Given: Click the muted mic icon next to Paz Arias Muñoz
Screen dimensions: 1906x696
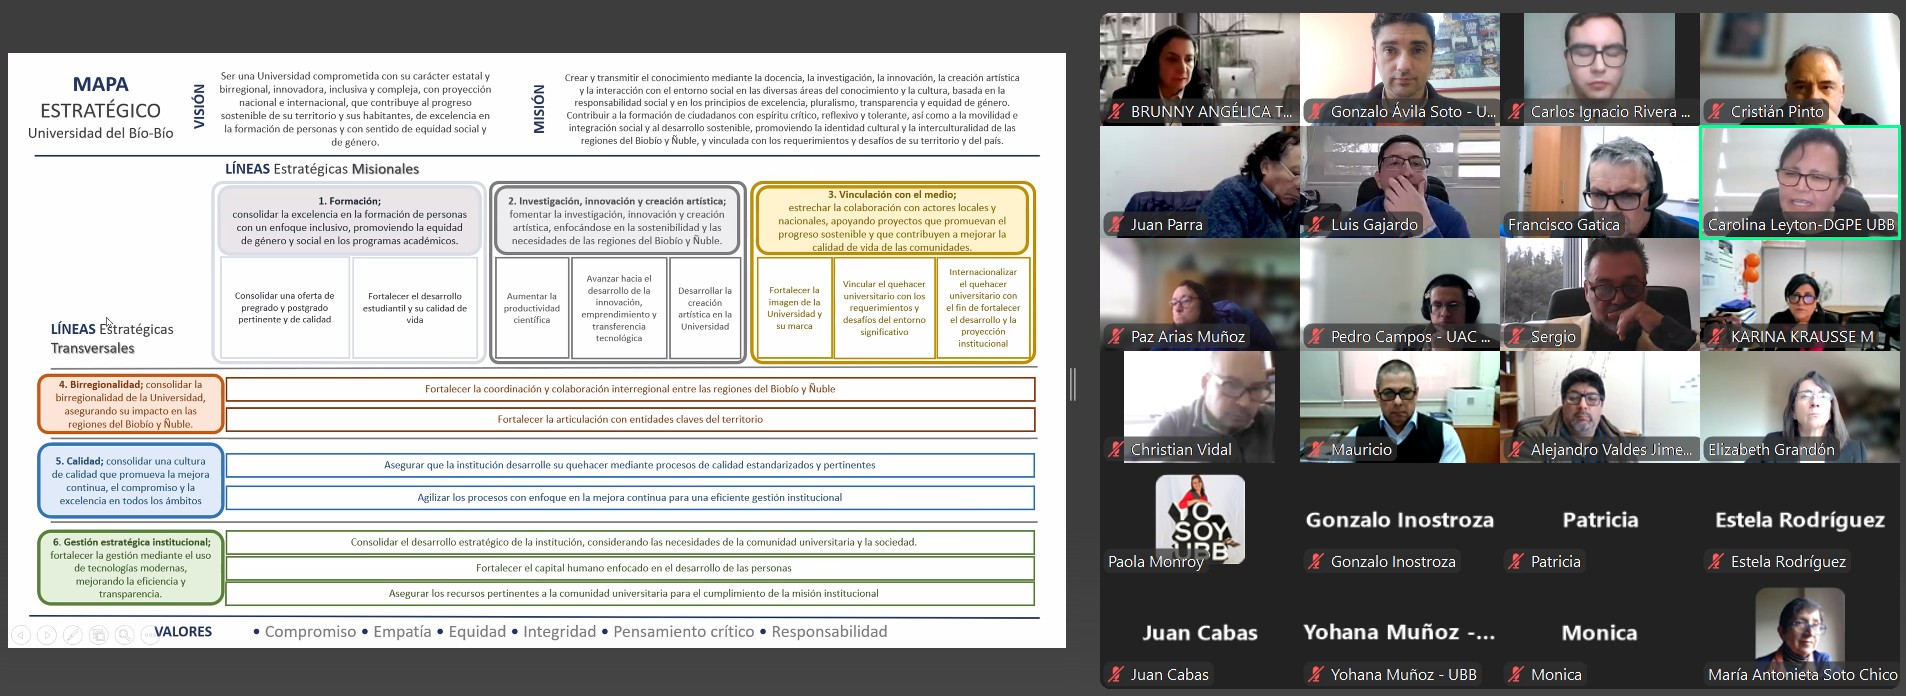Looking at the screenshot, I should (1116, 337).
